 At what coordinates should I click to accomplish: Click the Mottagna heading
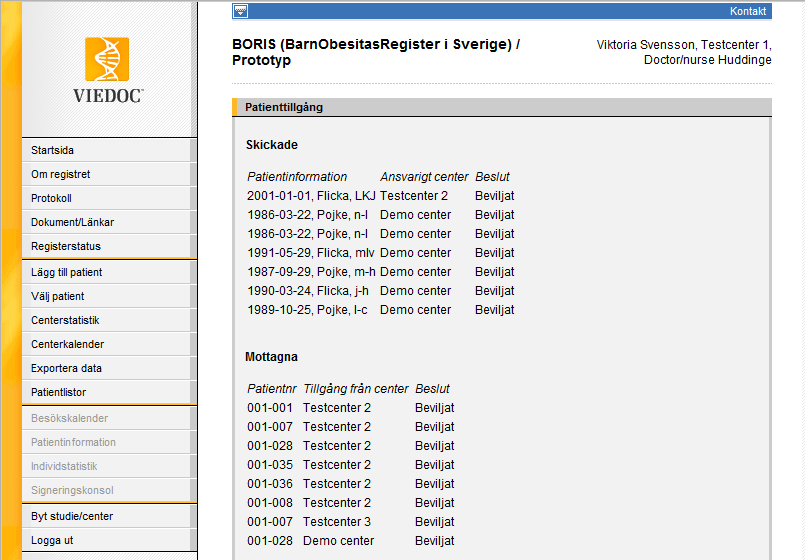tap(271, 357)
